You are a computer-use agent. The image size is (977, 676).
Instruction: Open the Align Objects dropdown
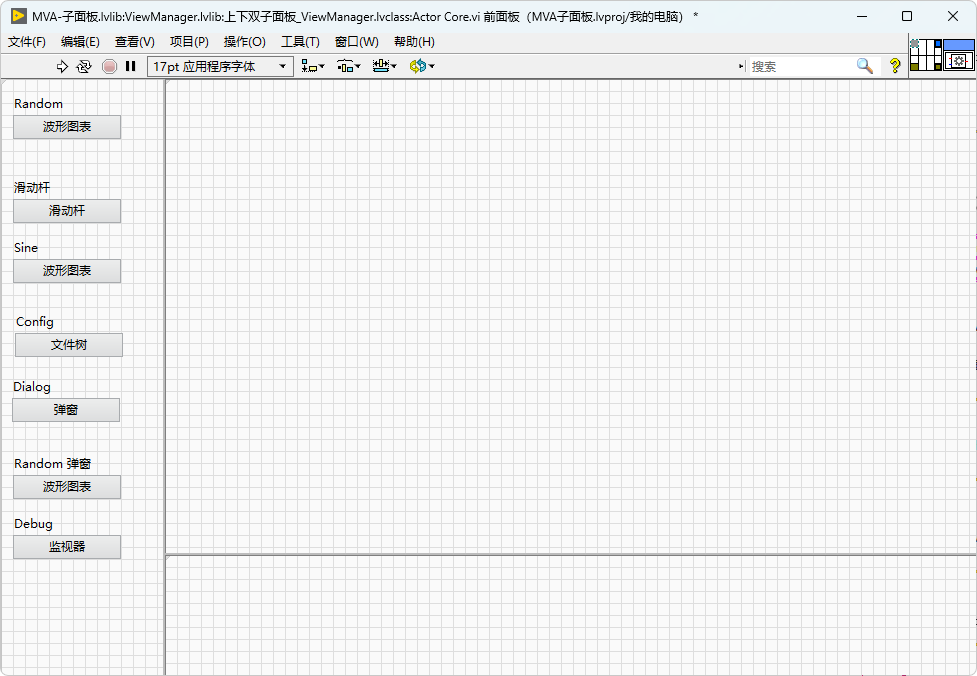coord(313,66)
